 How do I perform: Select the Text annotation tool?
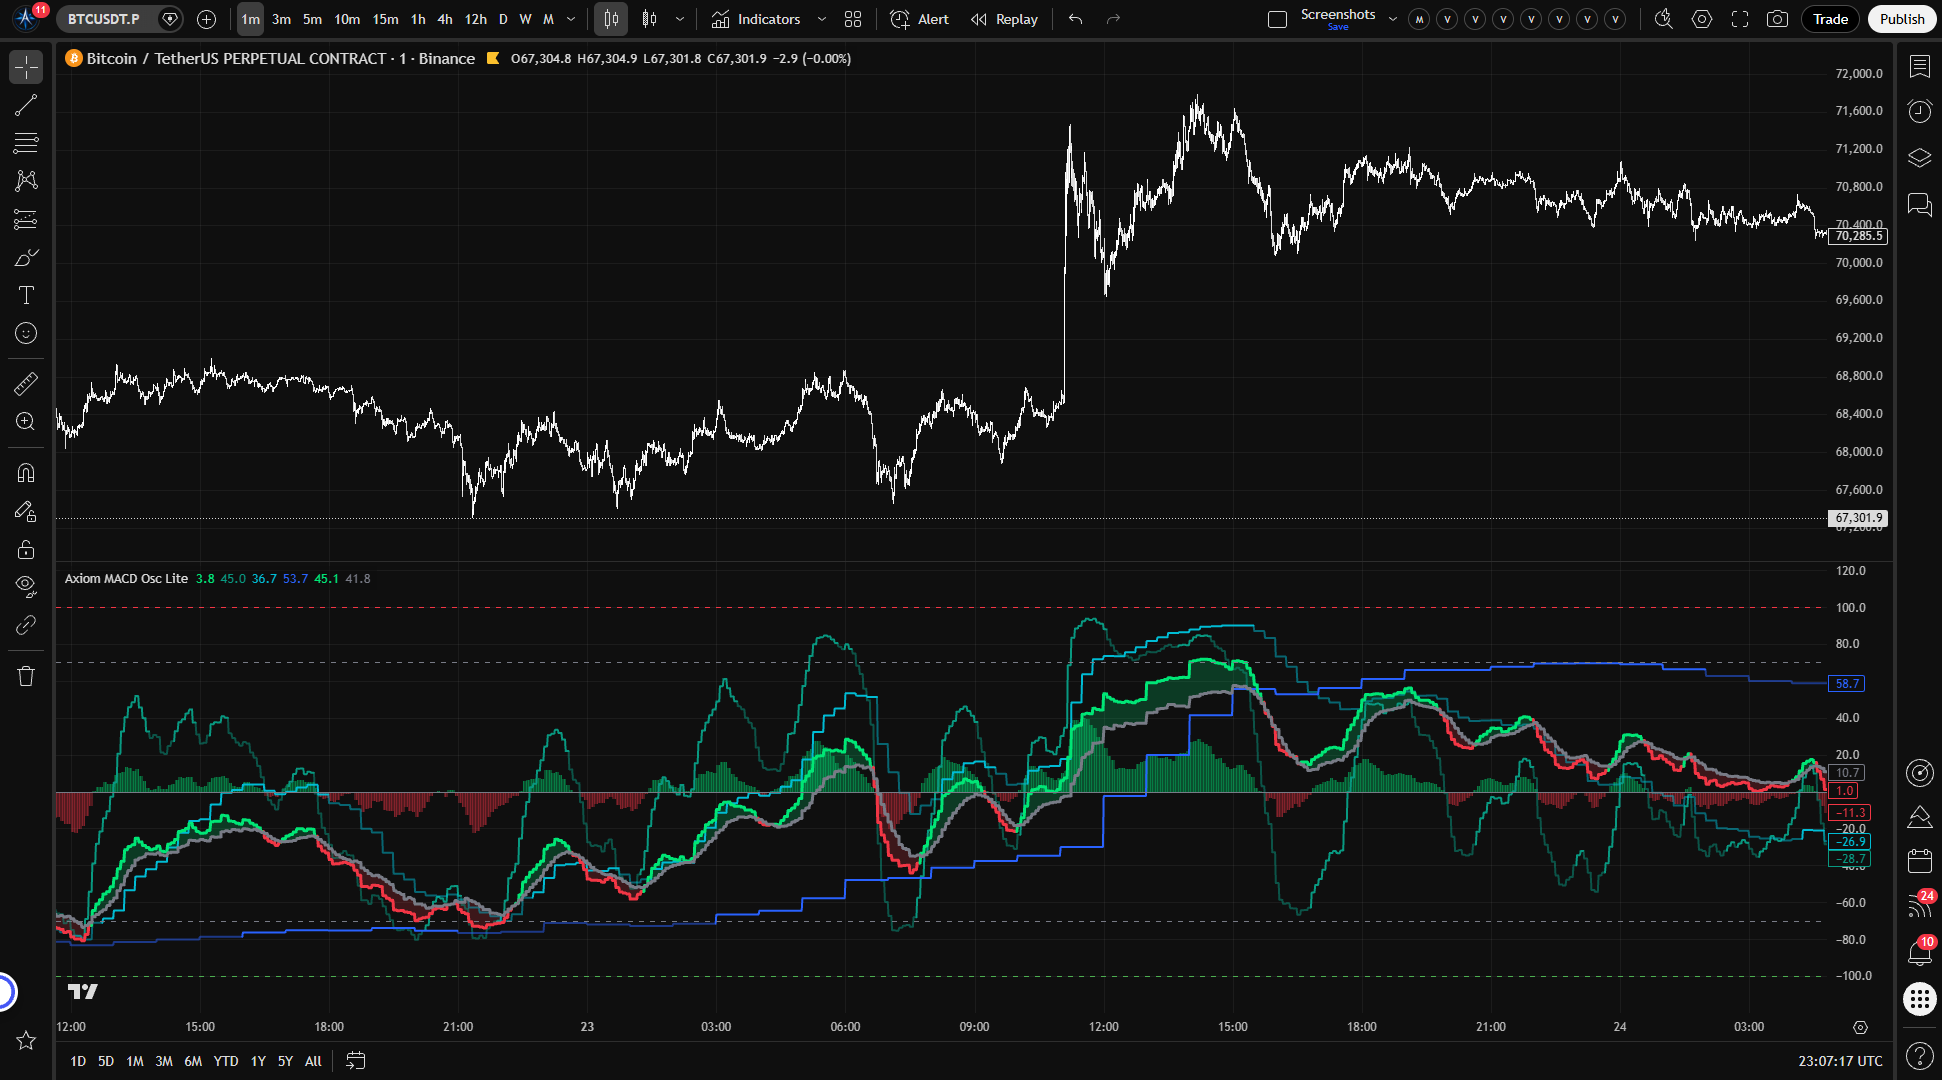click(x=26, y=295)
